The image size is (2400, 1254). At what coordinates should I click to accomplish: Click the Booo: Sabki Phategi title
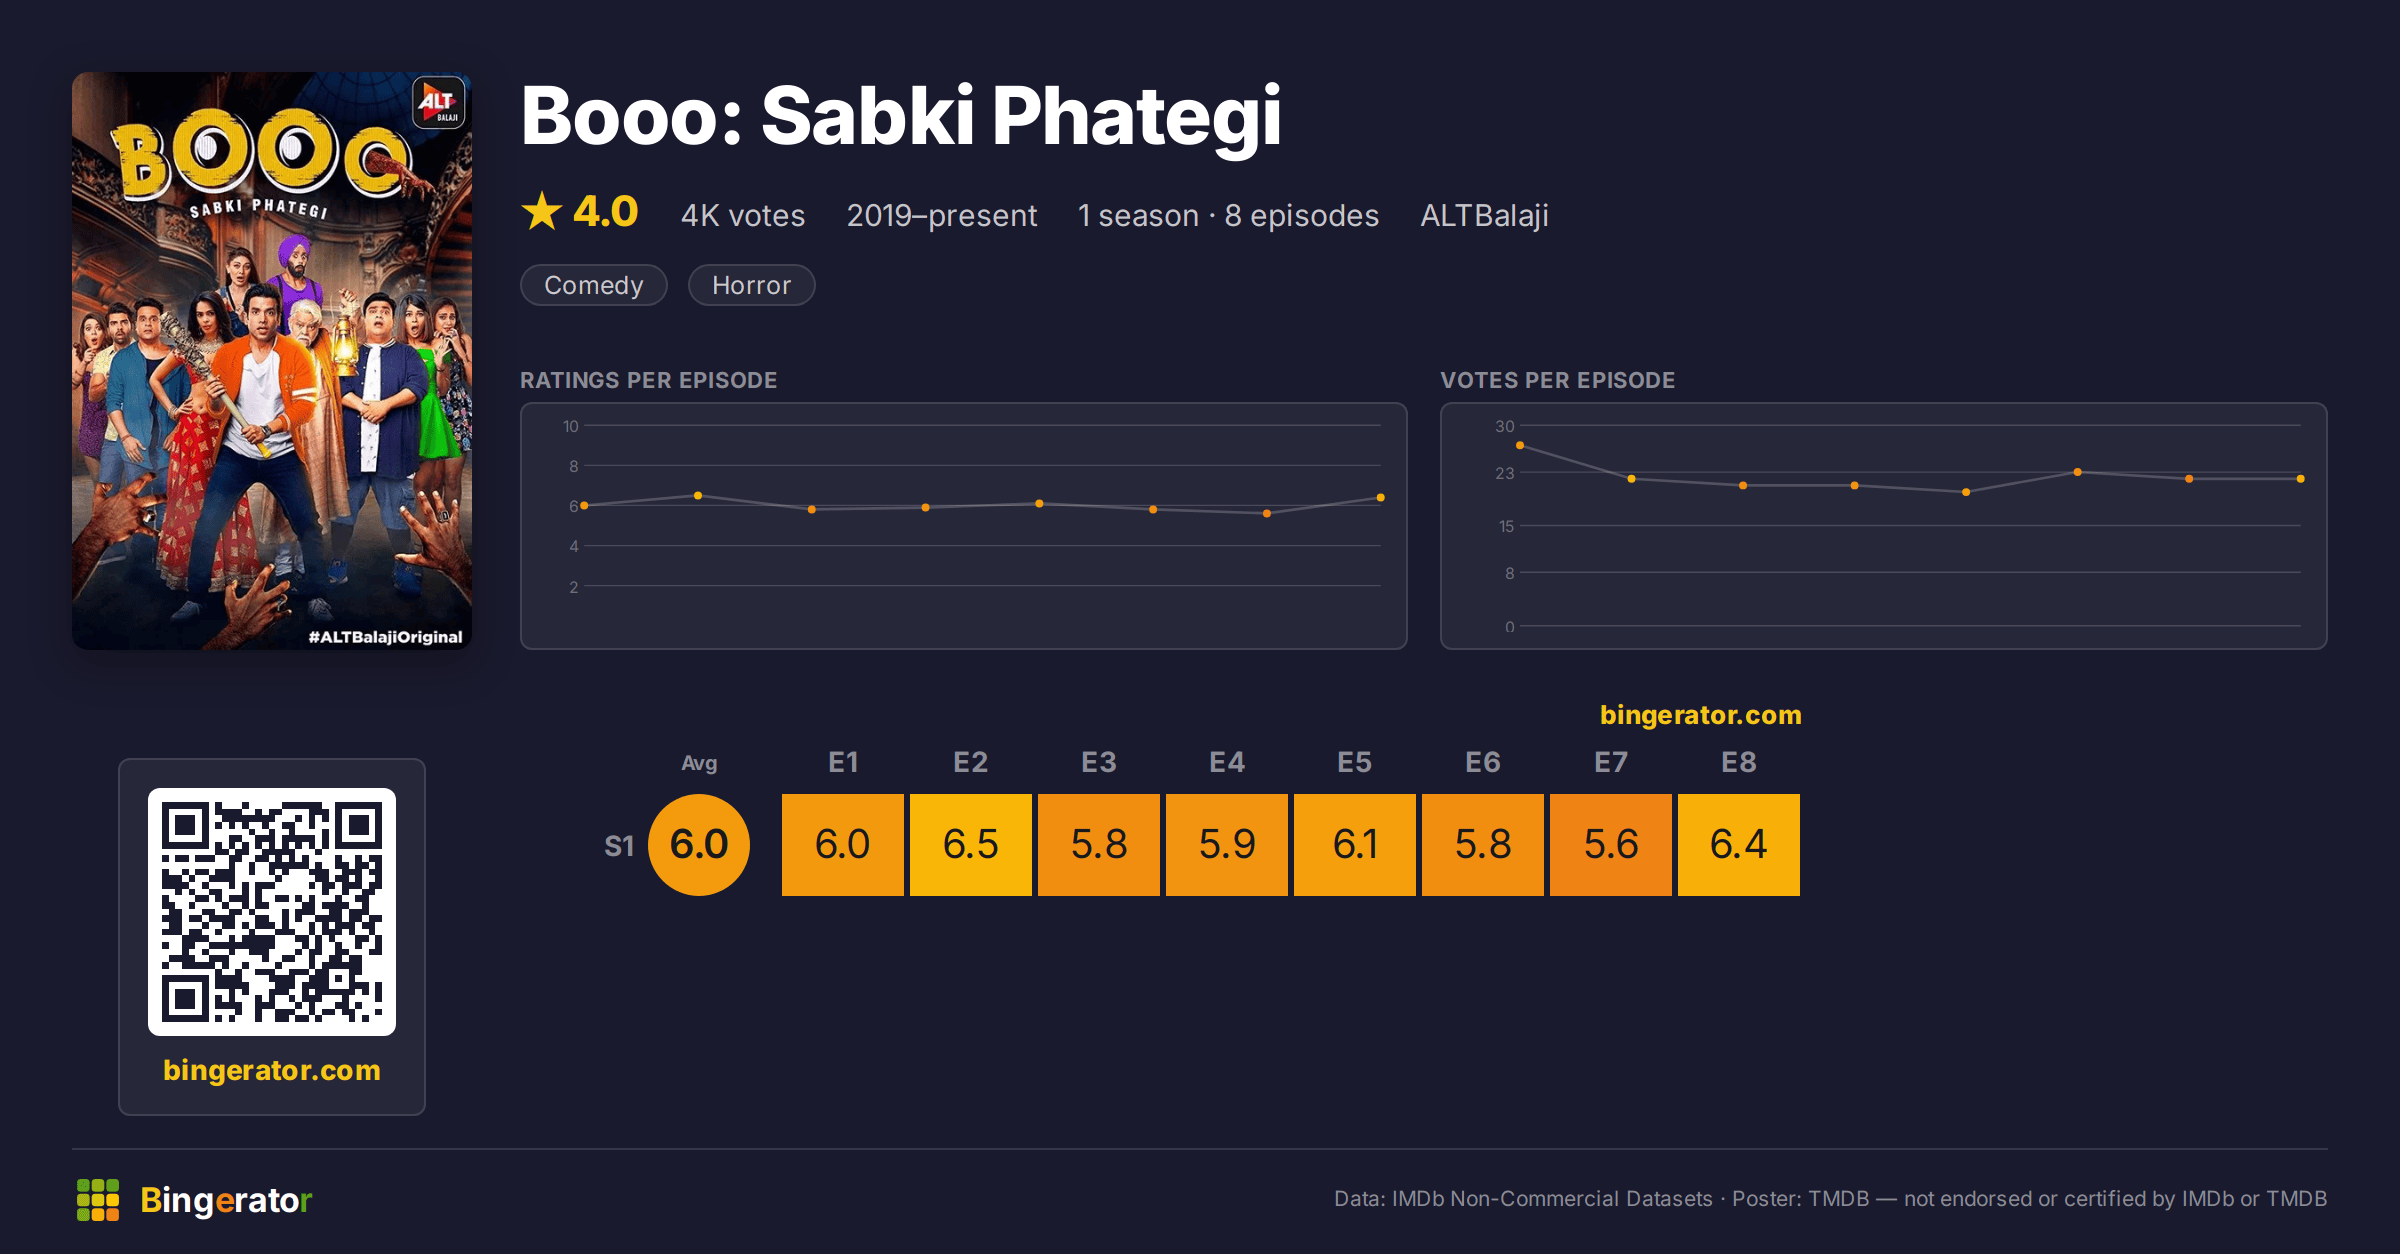901,117
